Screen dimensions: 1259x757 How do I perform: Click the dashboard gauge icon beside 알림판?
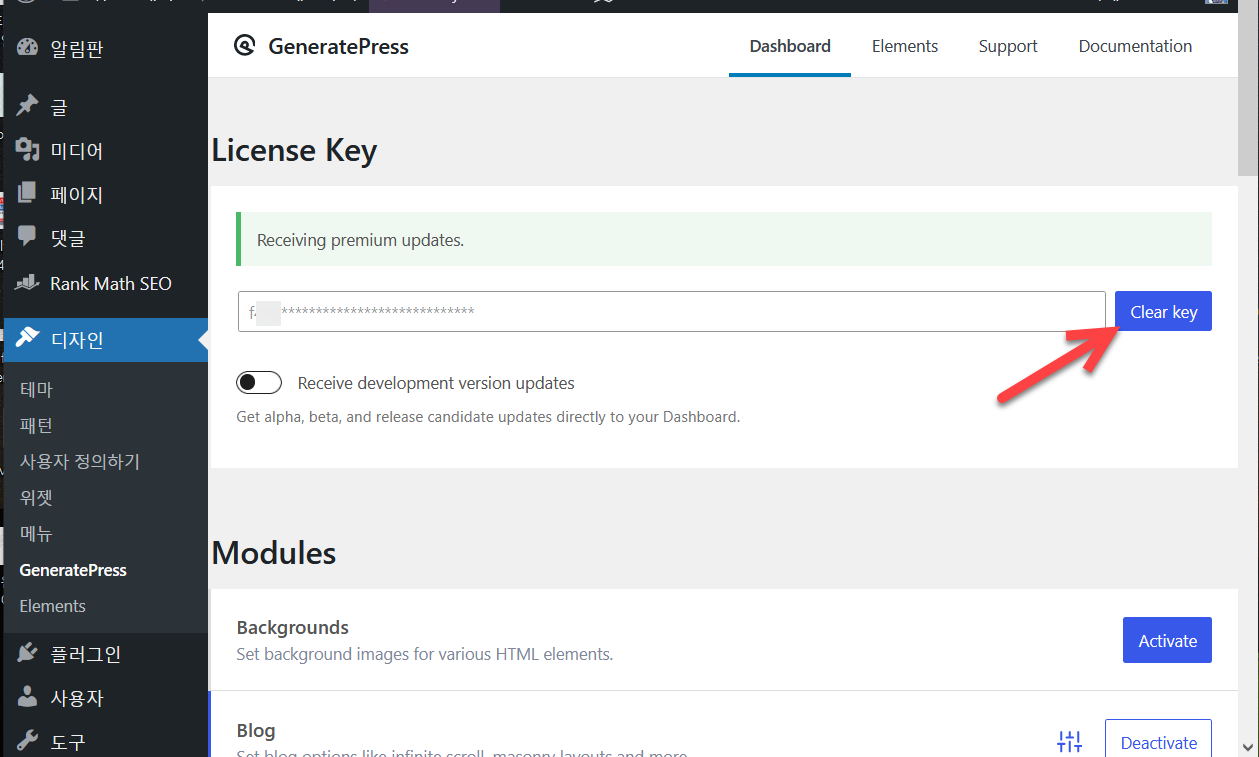(28, 47)
